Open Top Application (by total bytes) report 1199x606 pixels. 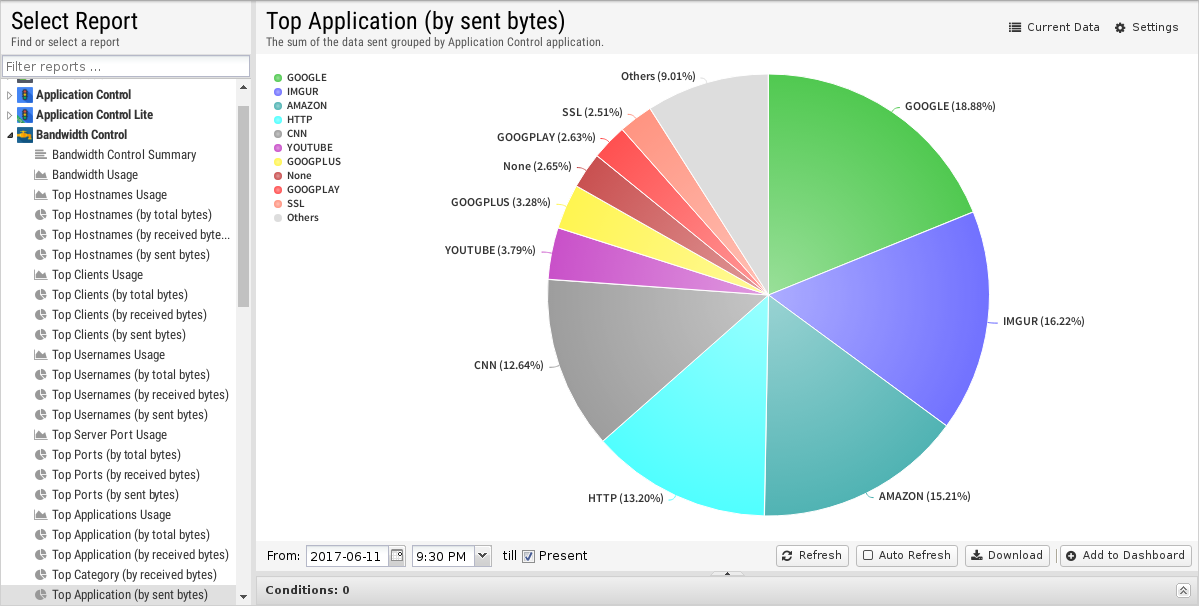(131, 535)
